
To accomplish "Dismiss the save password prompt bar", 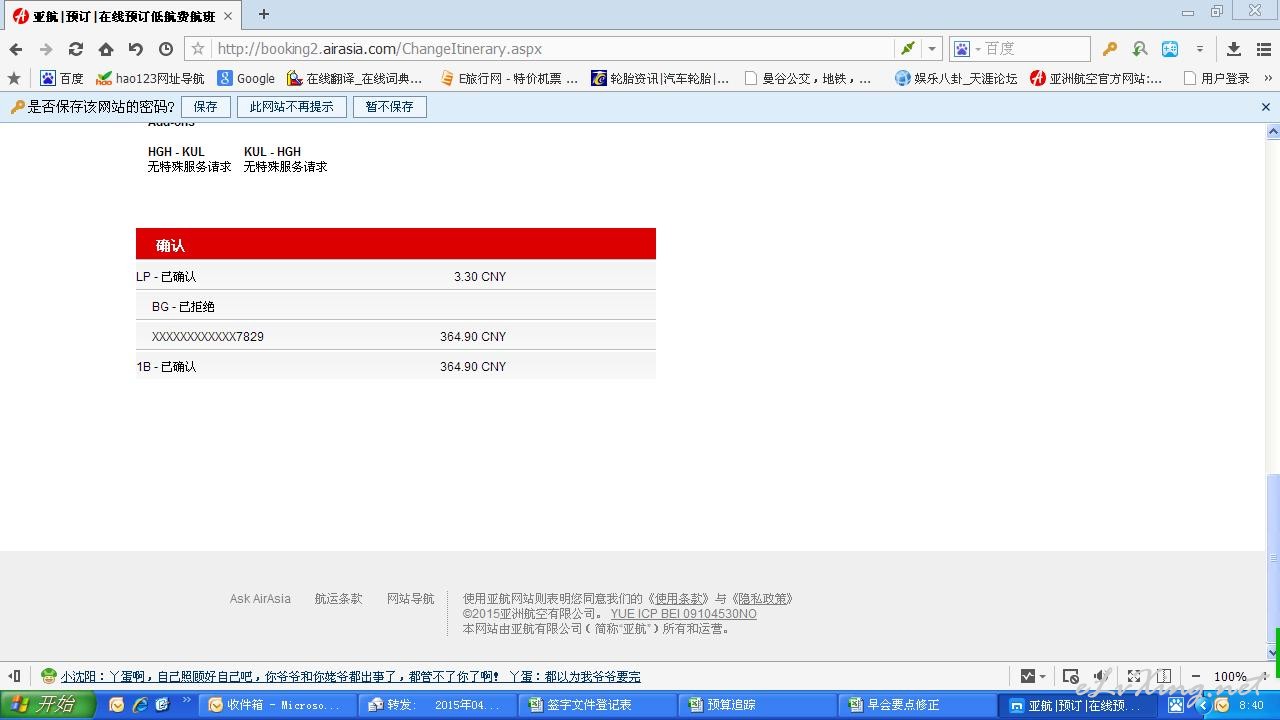I will tap(1265, 107).
